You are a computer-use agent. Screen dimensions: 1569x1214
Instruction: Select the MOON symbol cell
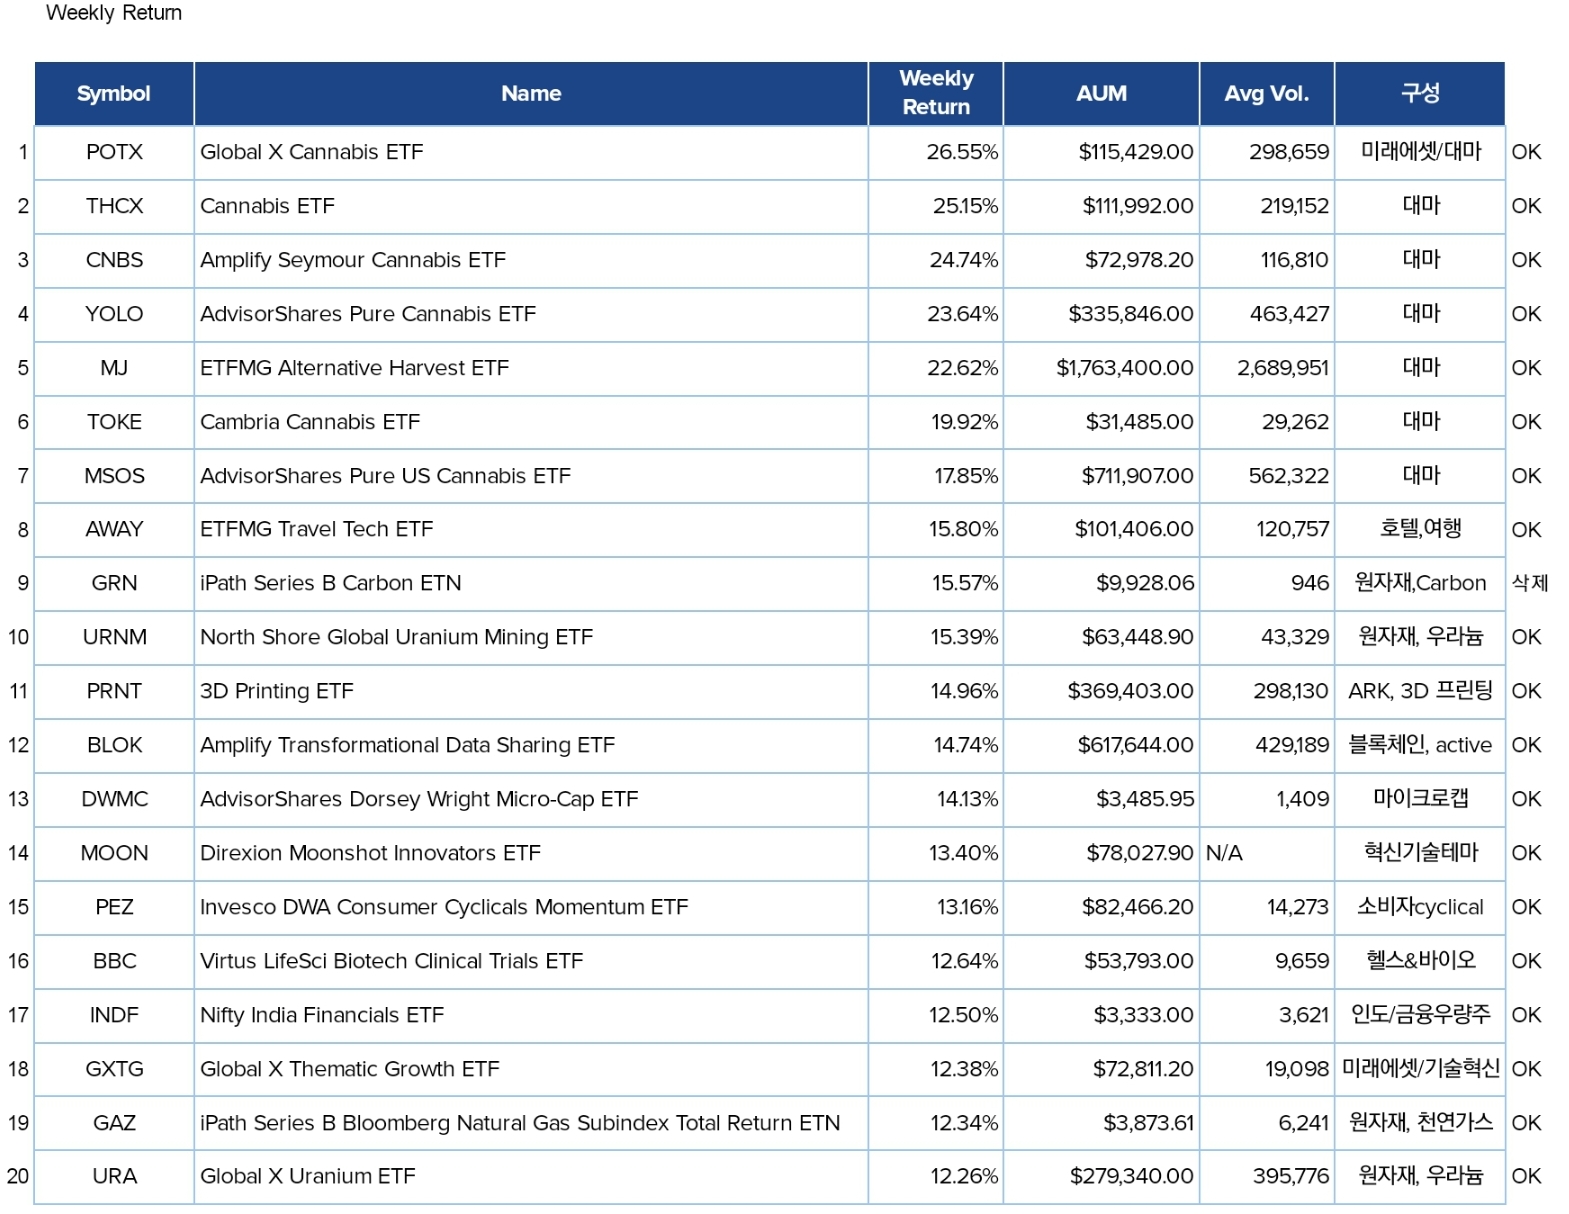[x=114, y=853]
